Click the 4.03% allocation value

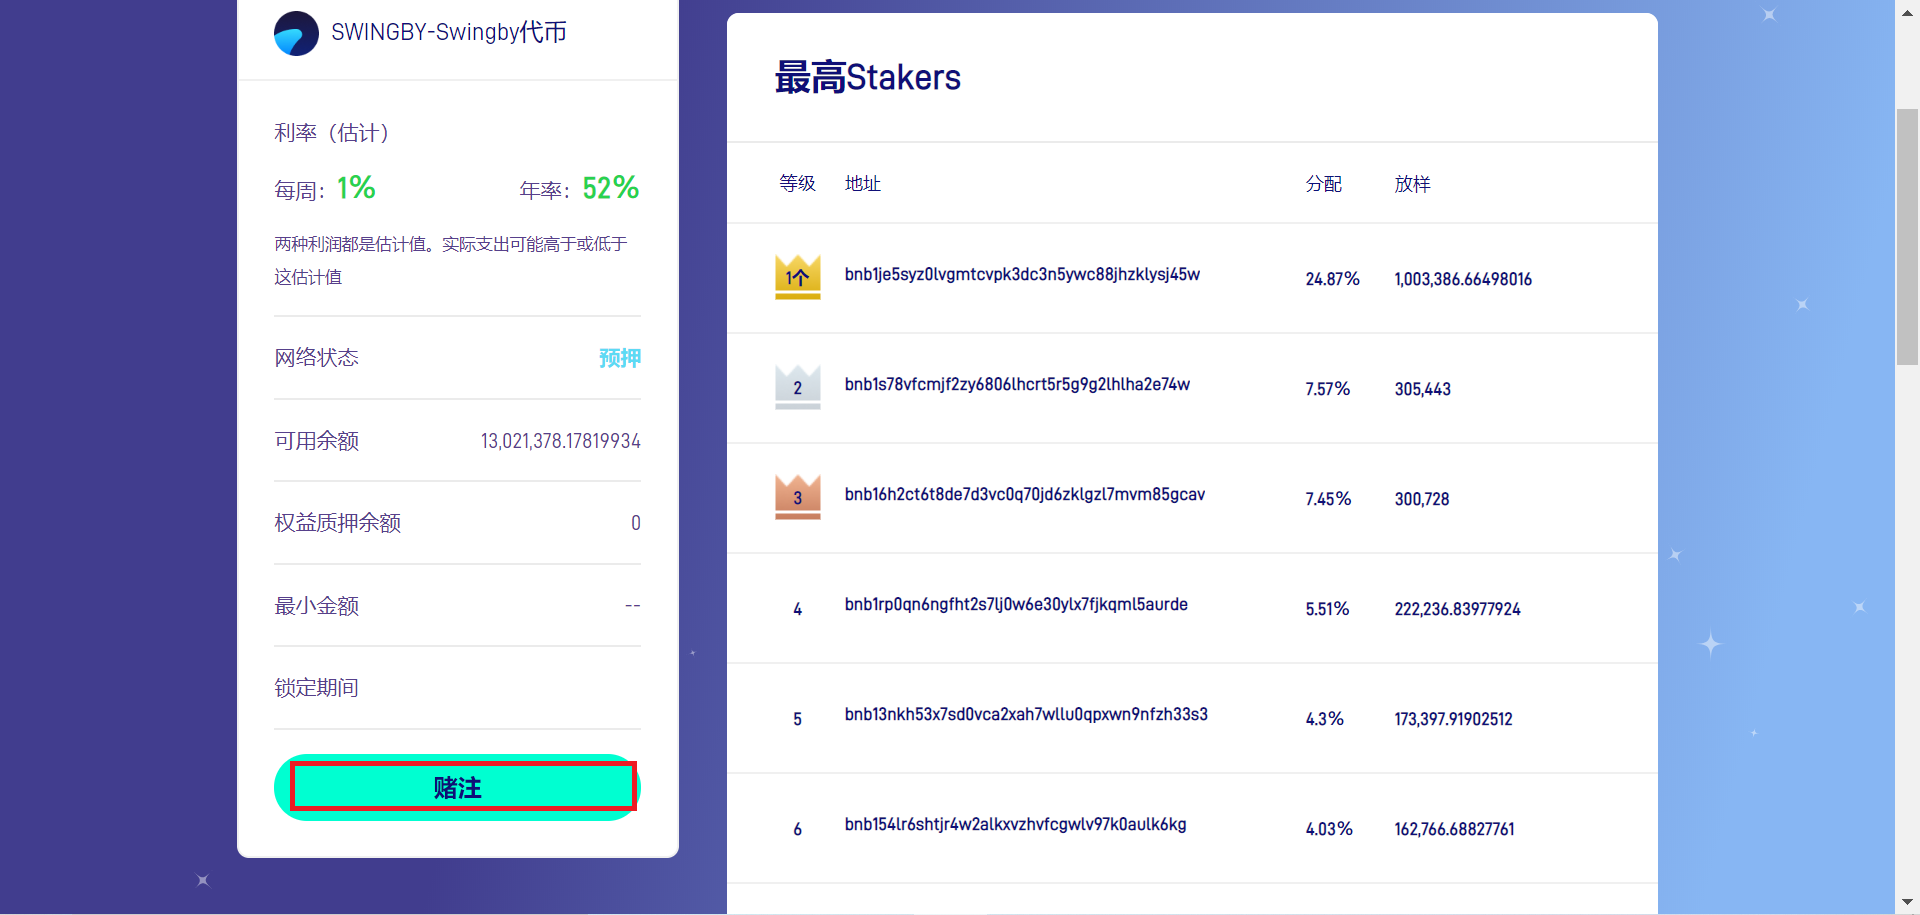coord(1329,829)
